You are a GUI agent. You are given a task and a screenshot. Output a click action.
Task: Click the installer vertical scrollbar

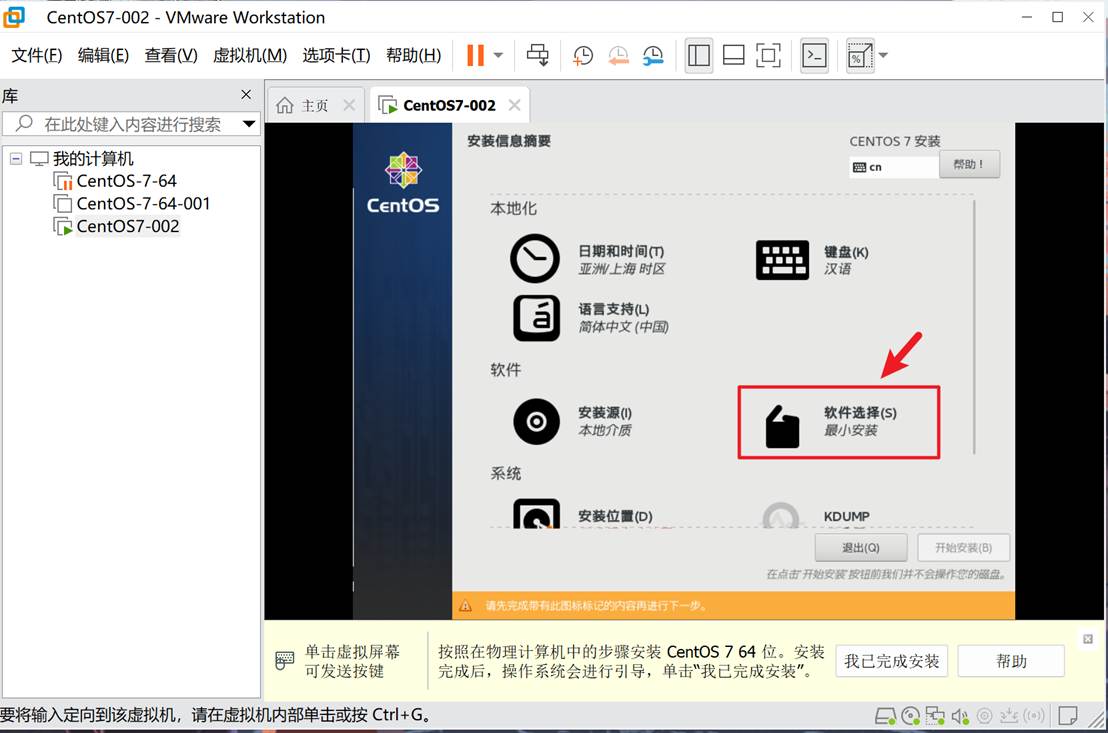[974, 327]
